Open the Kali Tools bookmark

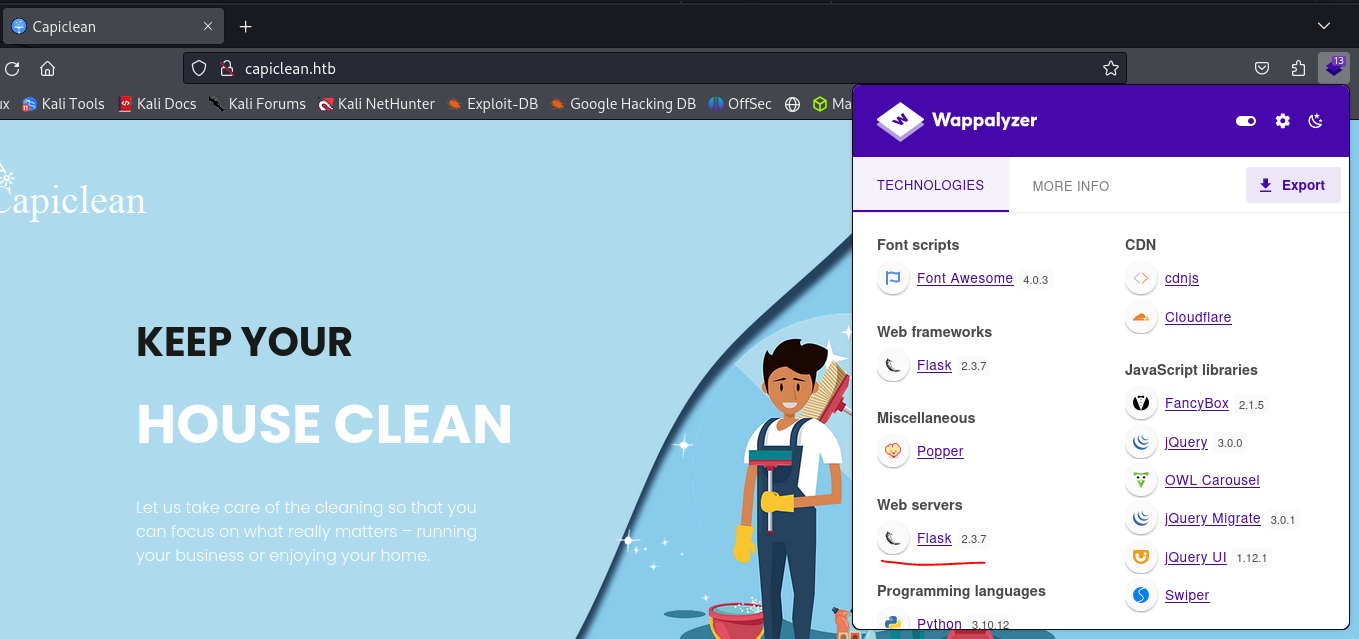(x=63, y=103)
